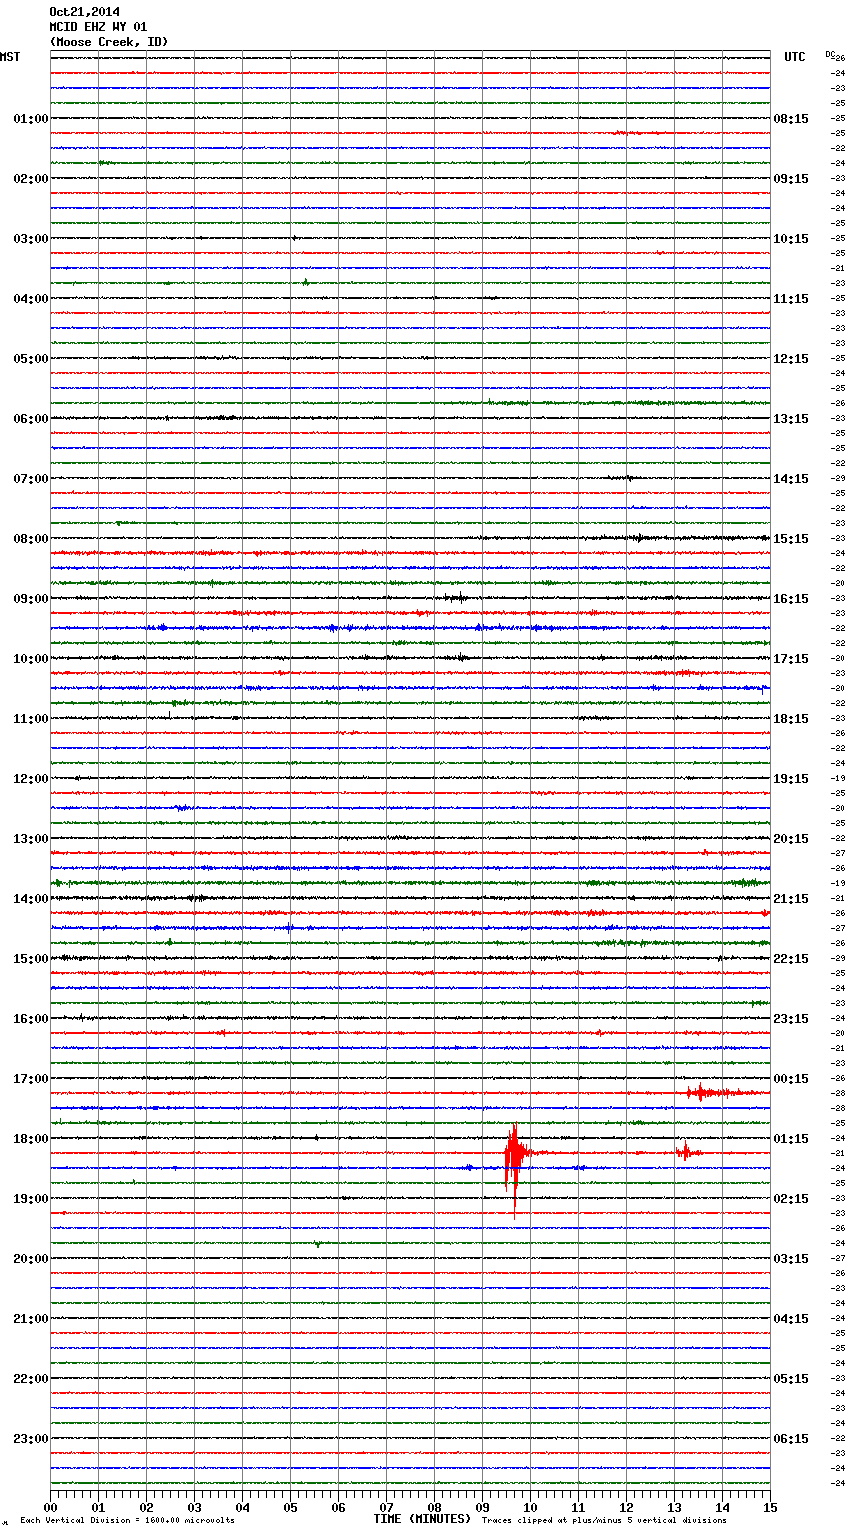Click the 19:15 UTC time label

click(x=791, y=779)
